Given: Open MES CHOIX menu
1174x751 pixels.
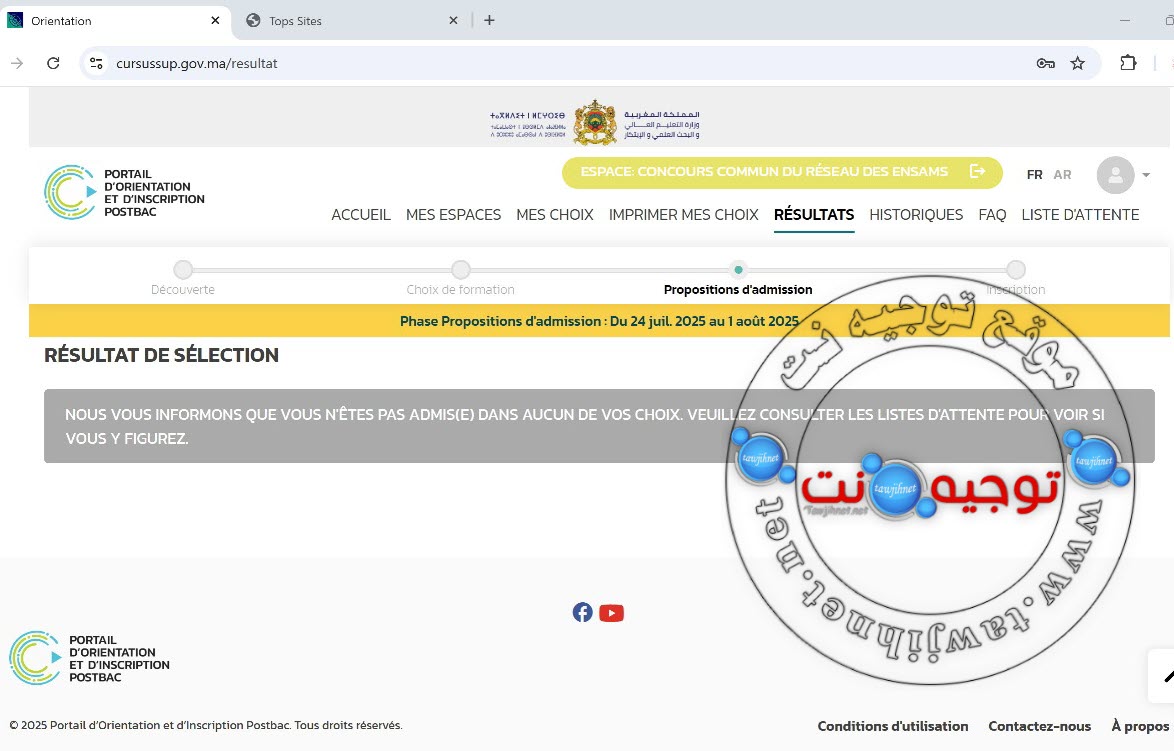Looking at the screenshot, I should tap(555, 215).
